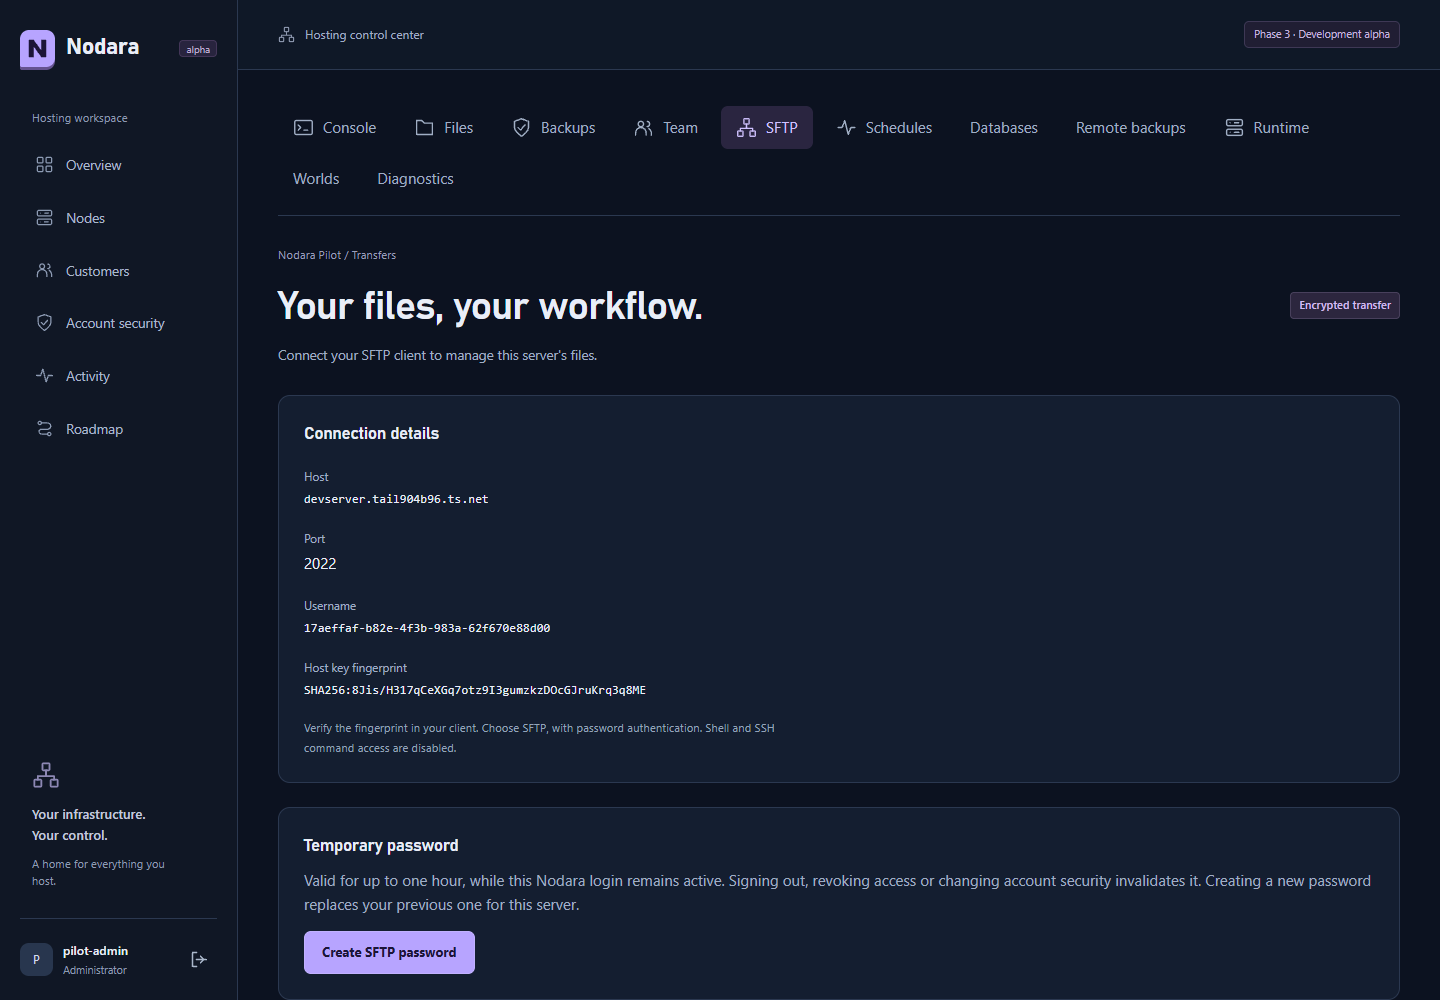Go to the Team tab
1440x1000 pixels.
click(x=666, y=128)
